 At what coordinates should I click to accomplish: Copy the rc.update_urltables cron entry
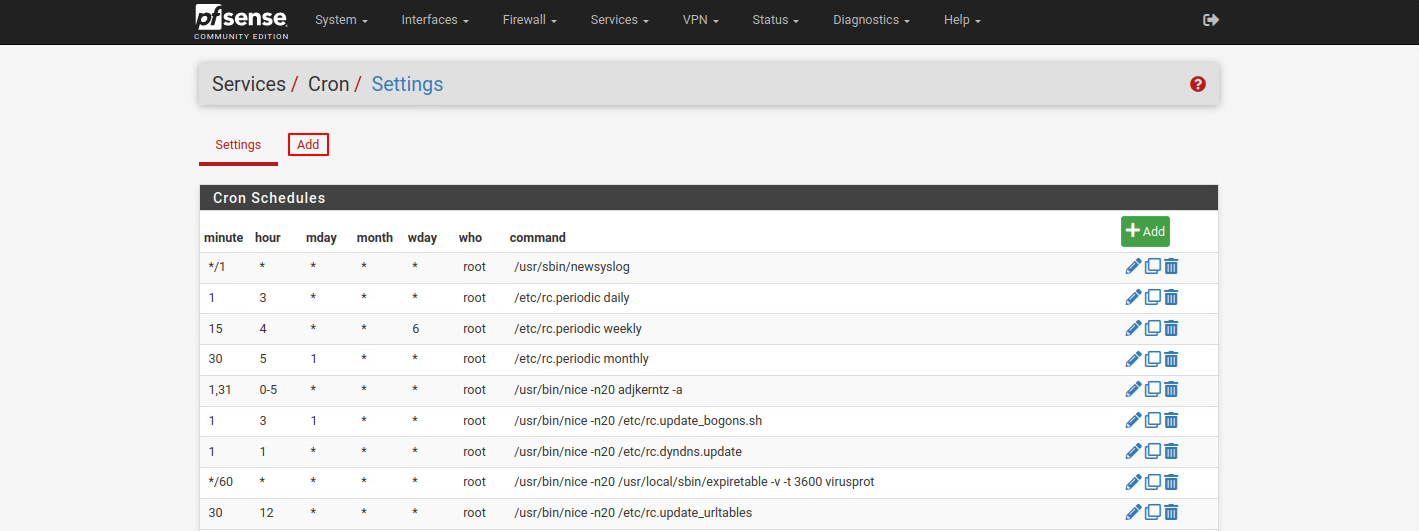1152,513
